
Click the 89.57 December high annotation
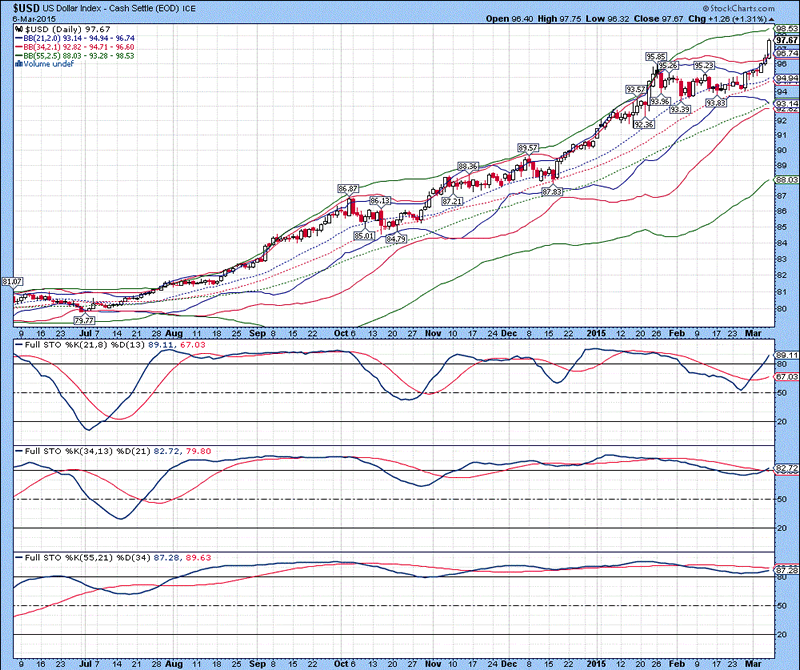[527, 147]
